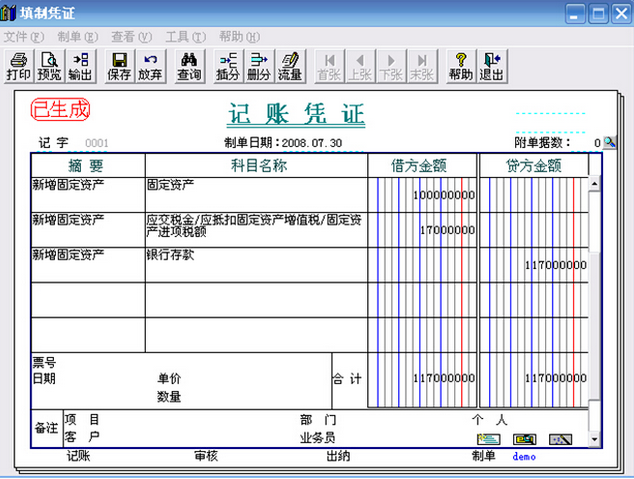Click the 备注 label cell

coord(47,428)
